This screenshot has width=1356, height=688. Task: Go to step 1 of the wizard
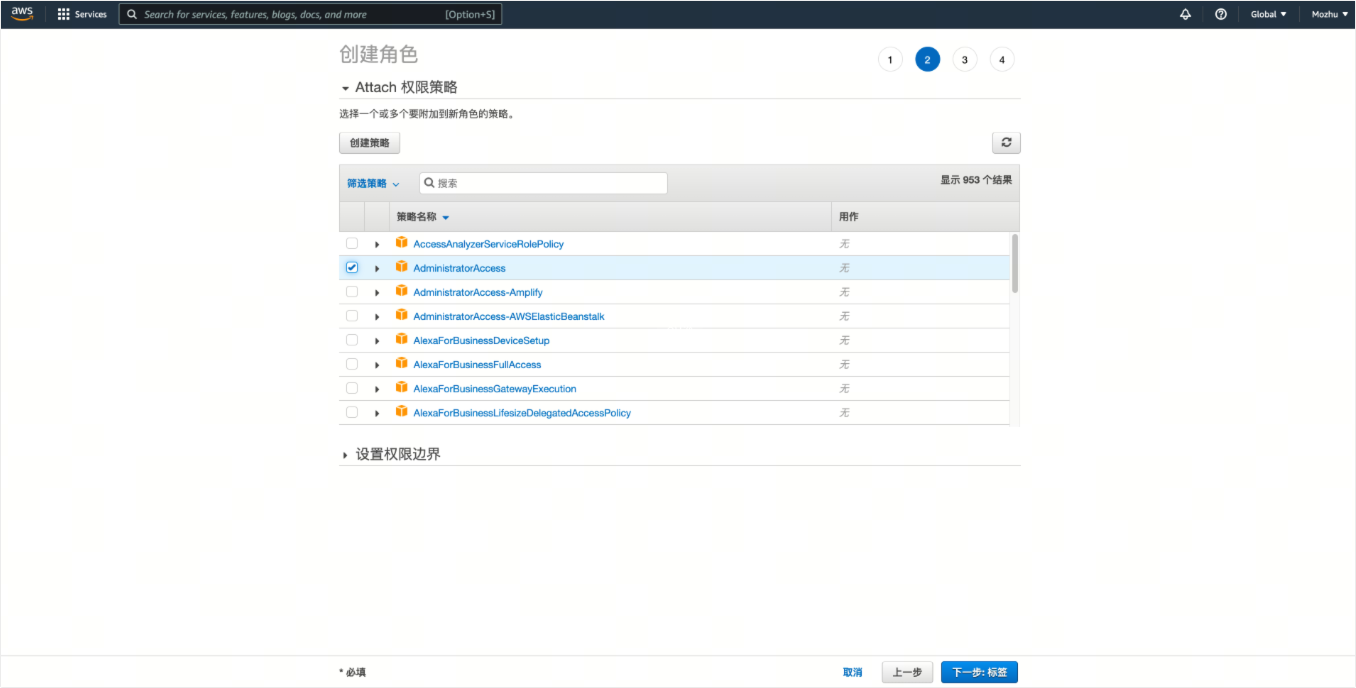click(890, 60)
